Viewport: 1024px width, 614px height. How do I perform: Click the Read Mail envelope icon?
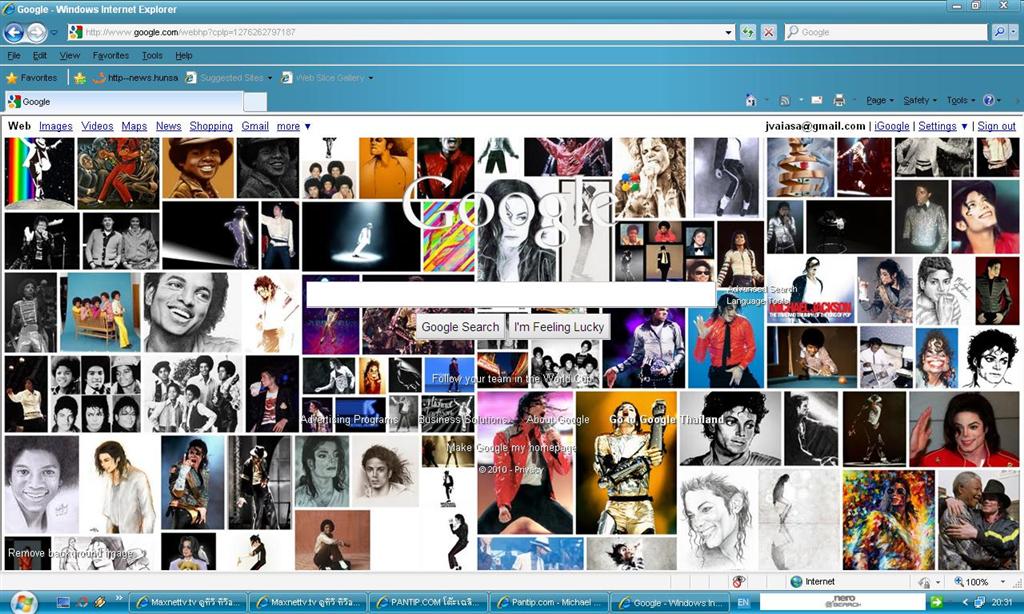(816, 100)
